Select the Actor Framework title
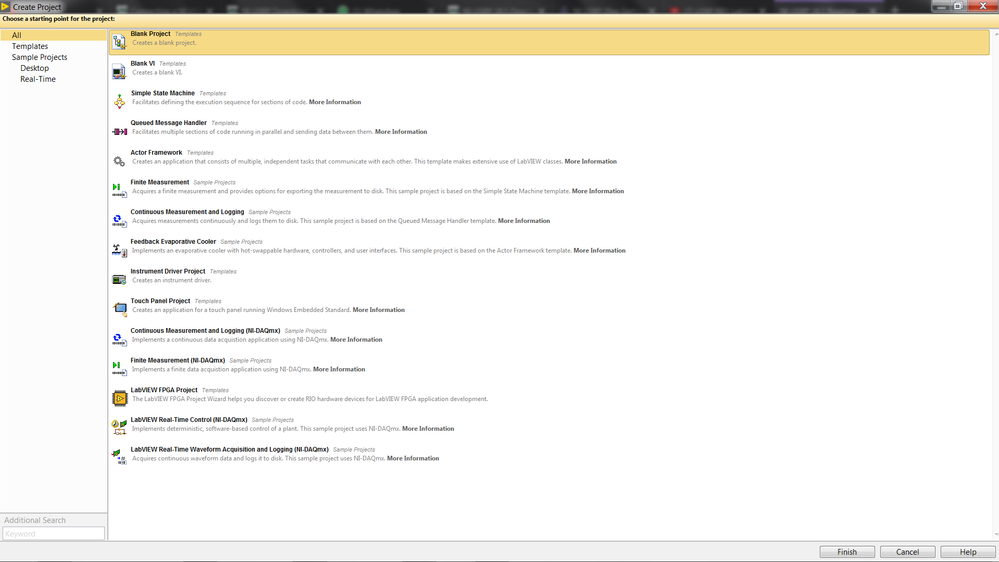This screenshot has height=562, width=999. point(156,152)
